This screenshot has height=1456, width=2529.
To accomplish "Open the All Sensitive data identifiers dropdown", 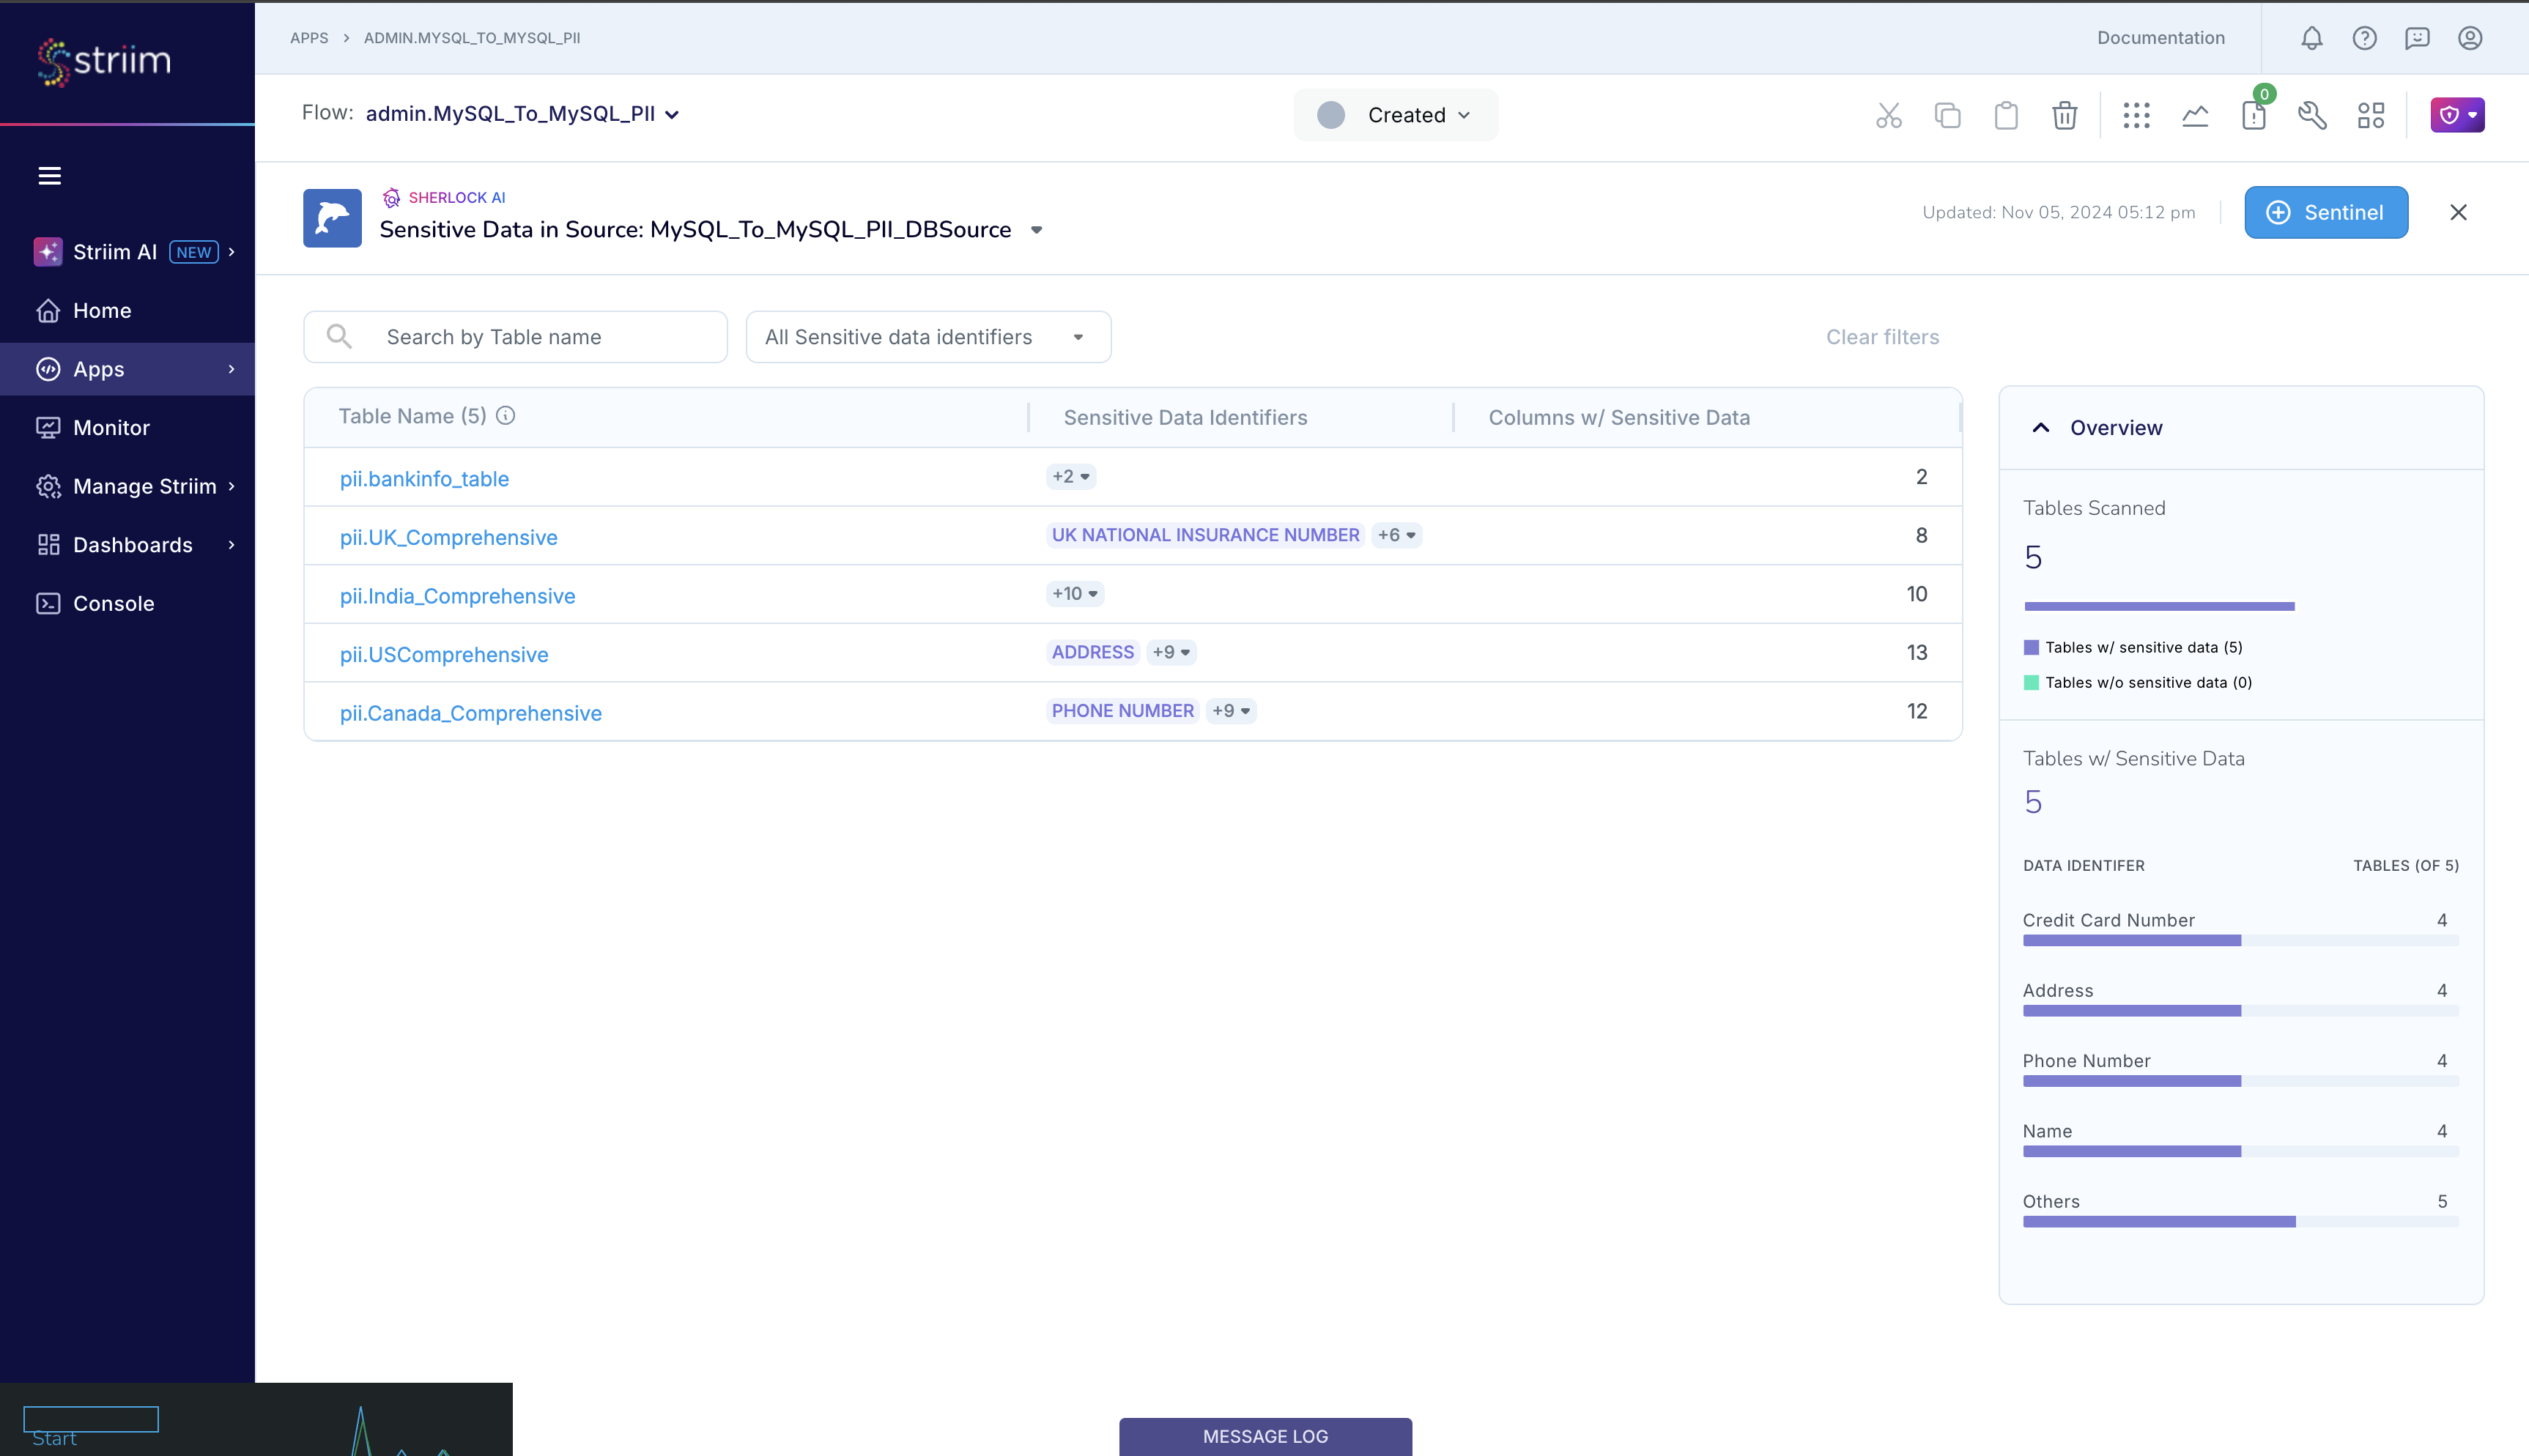I will pos(927,337).
